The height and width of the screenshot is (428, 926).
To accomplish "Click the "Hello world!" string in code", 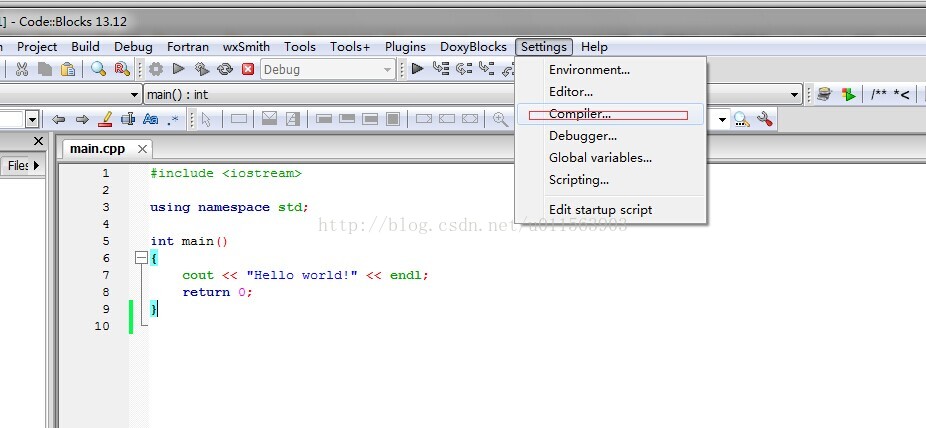I will (302, 275).
